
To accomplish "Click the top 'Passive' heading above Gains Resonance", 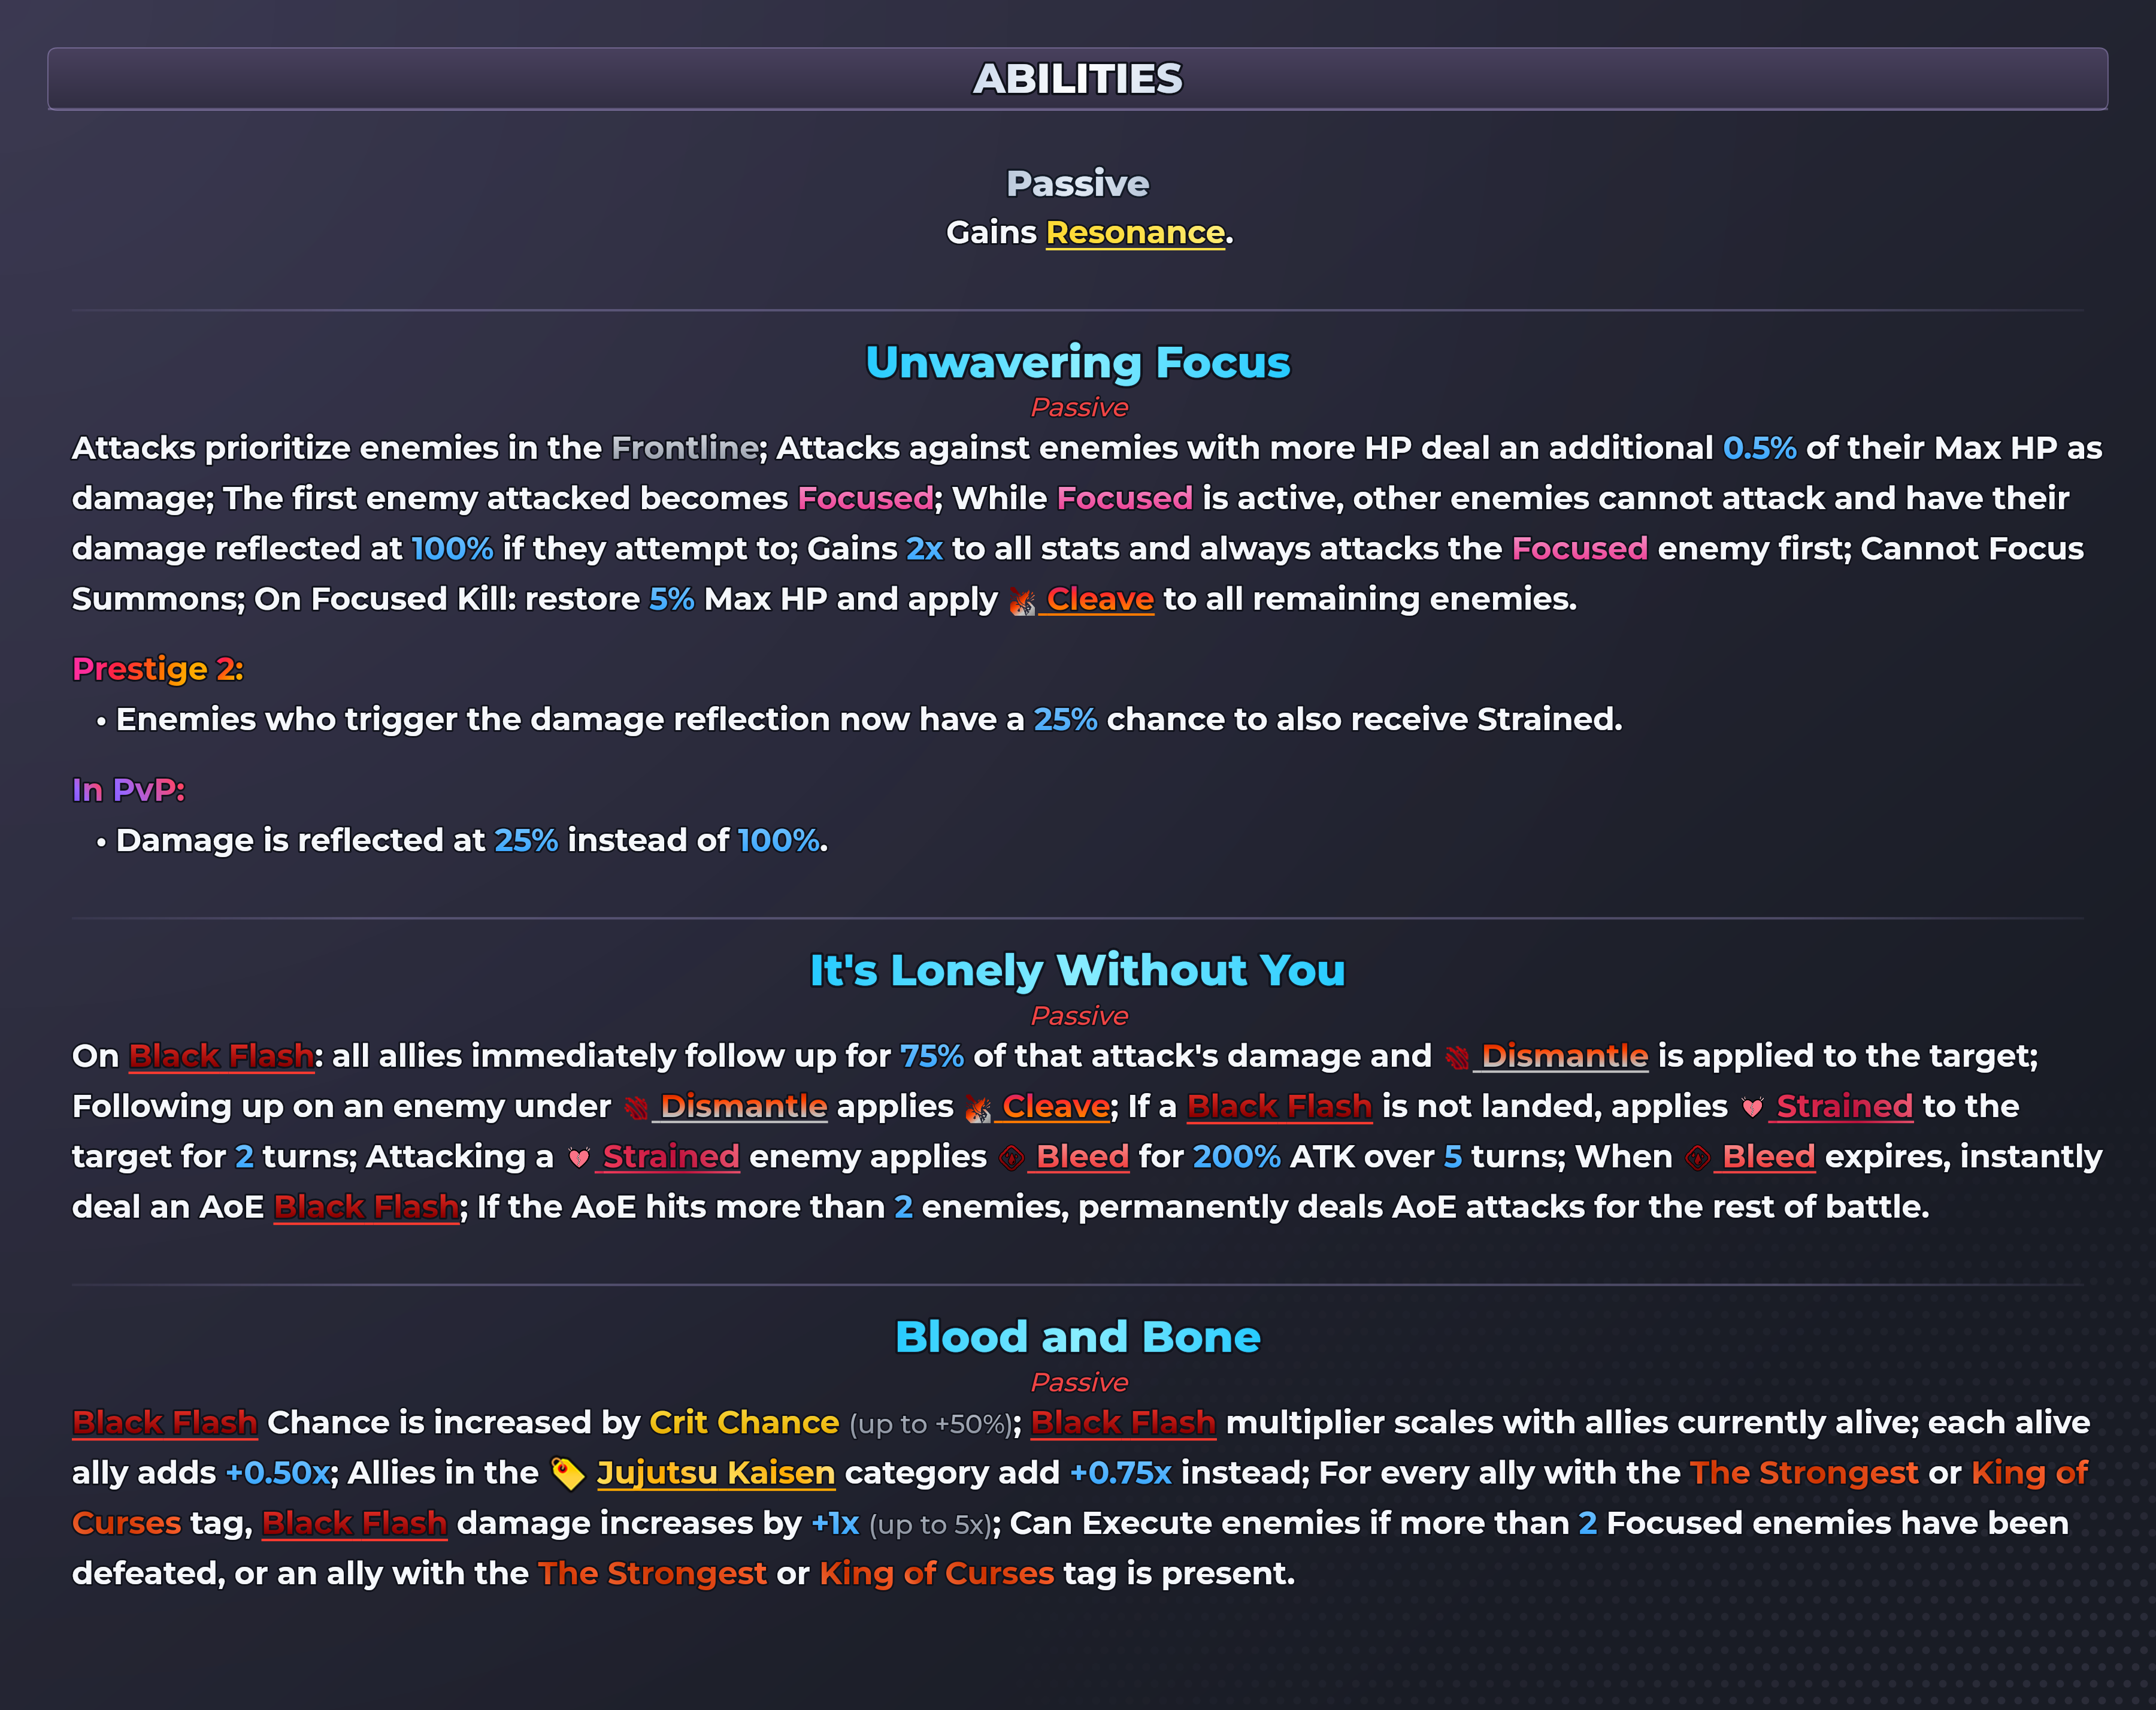I will click(x=1078, y=184).
